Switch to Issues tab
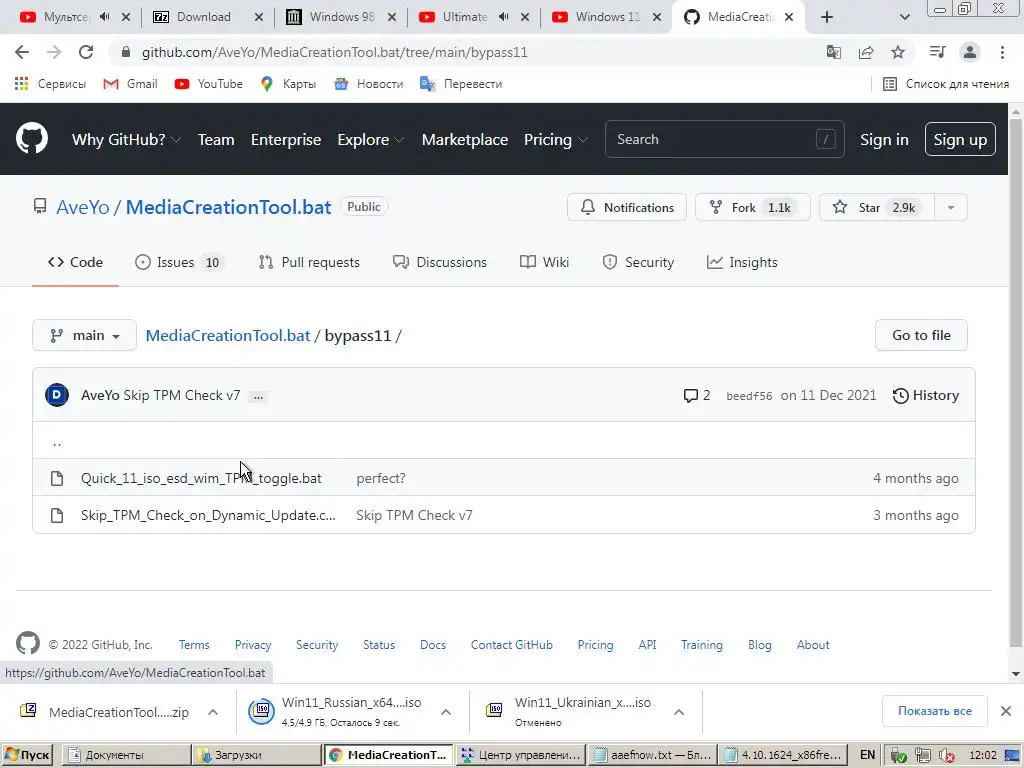Image resolution: width=1024 pixels, height=768 pixels. point(179,262)
